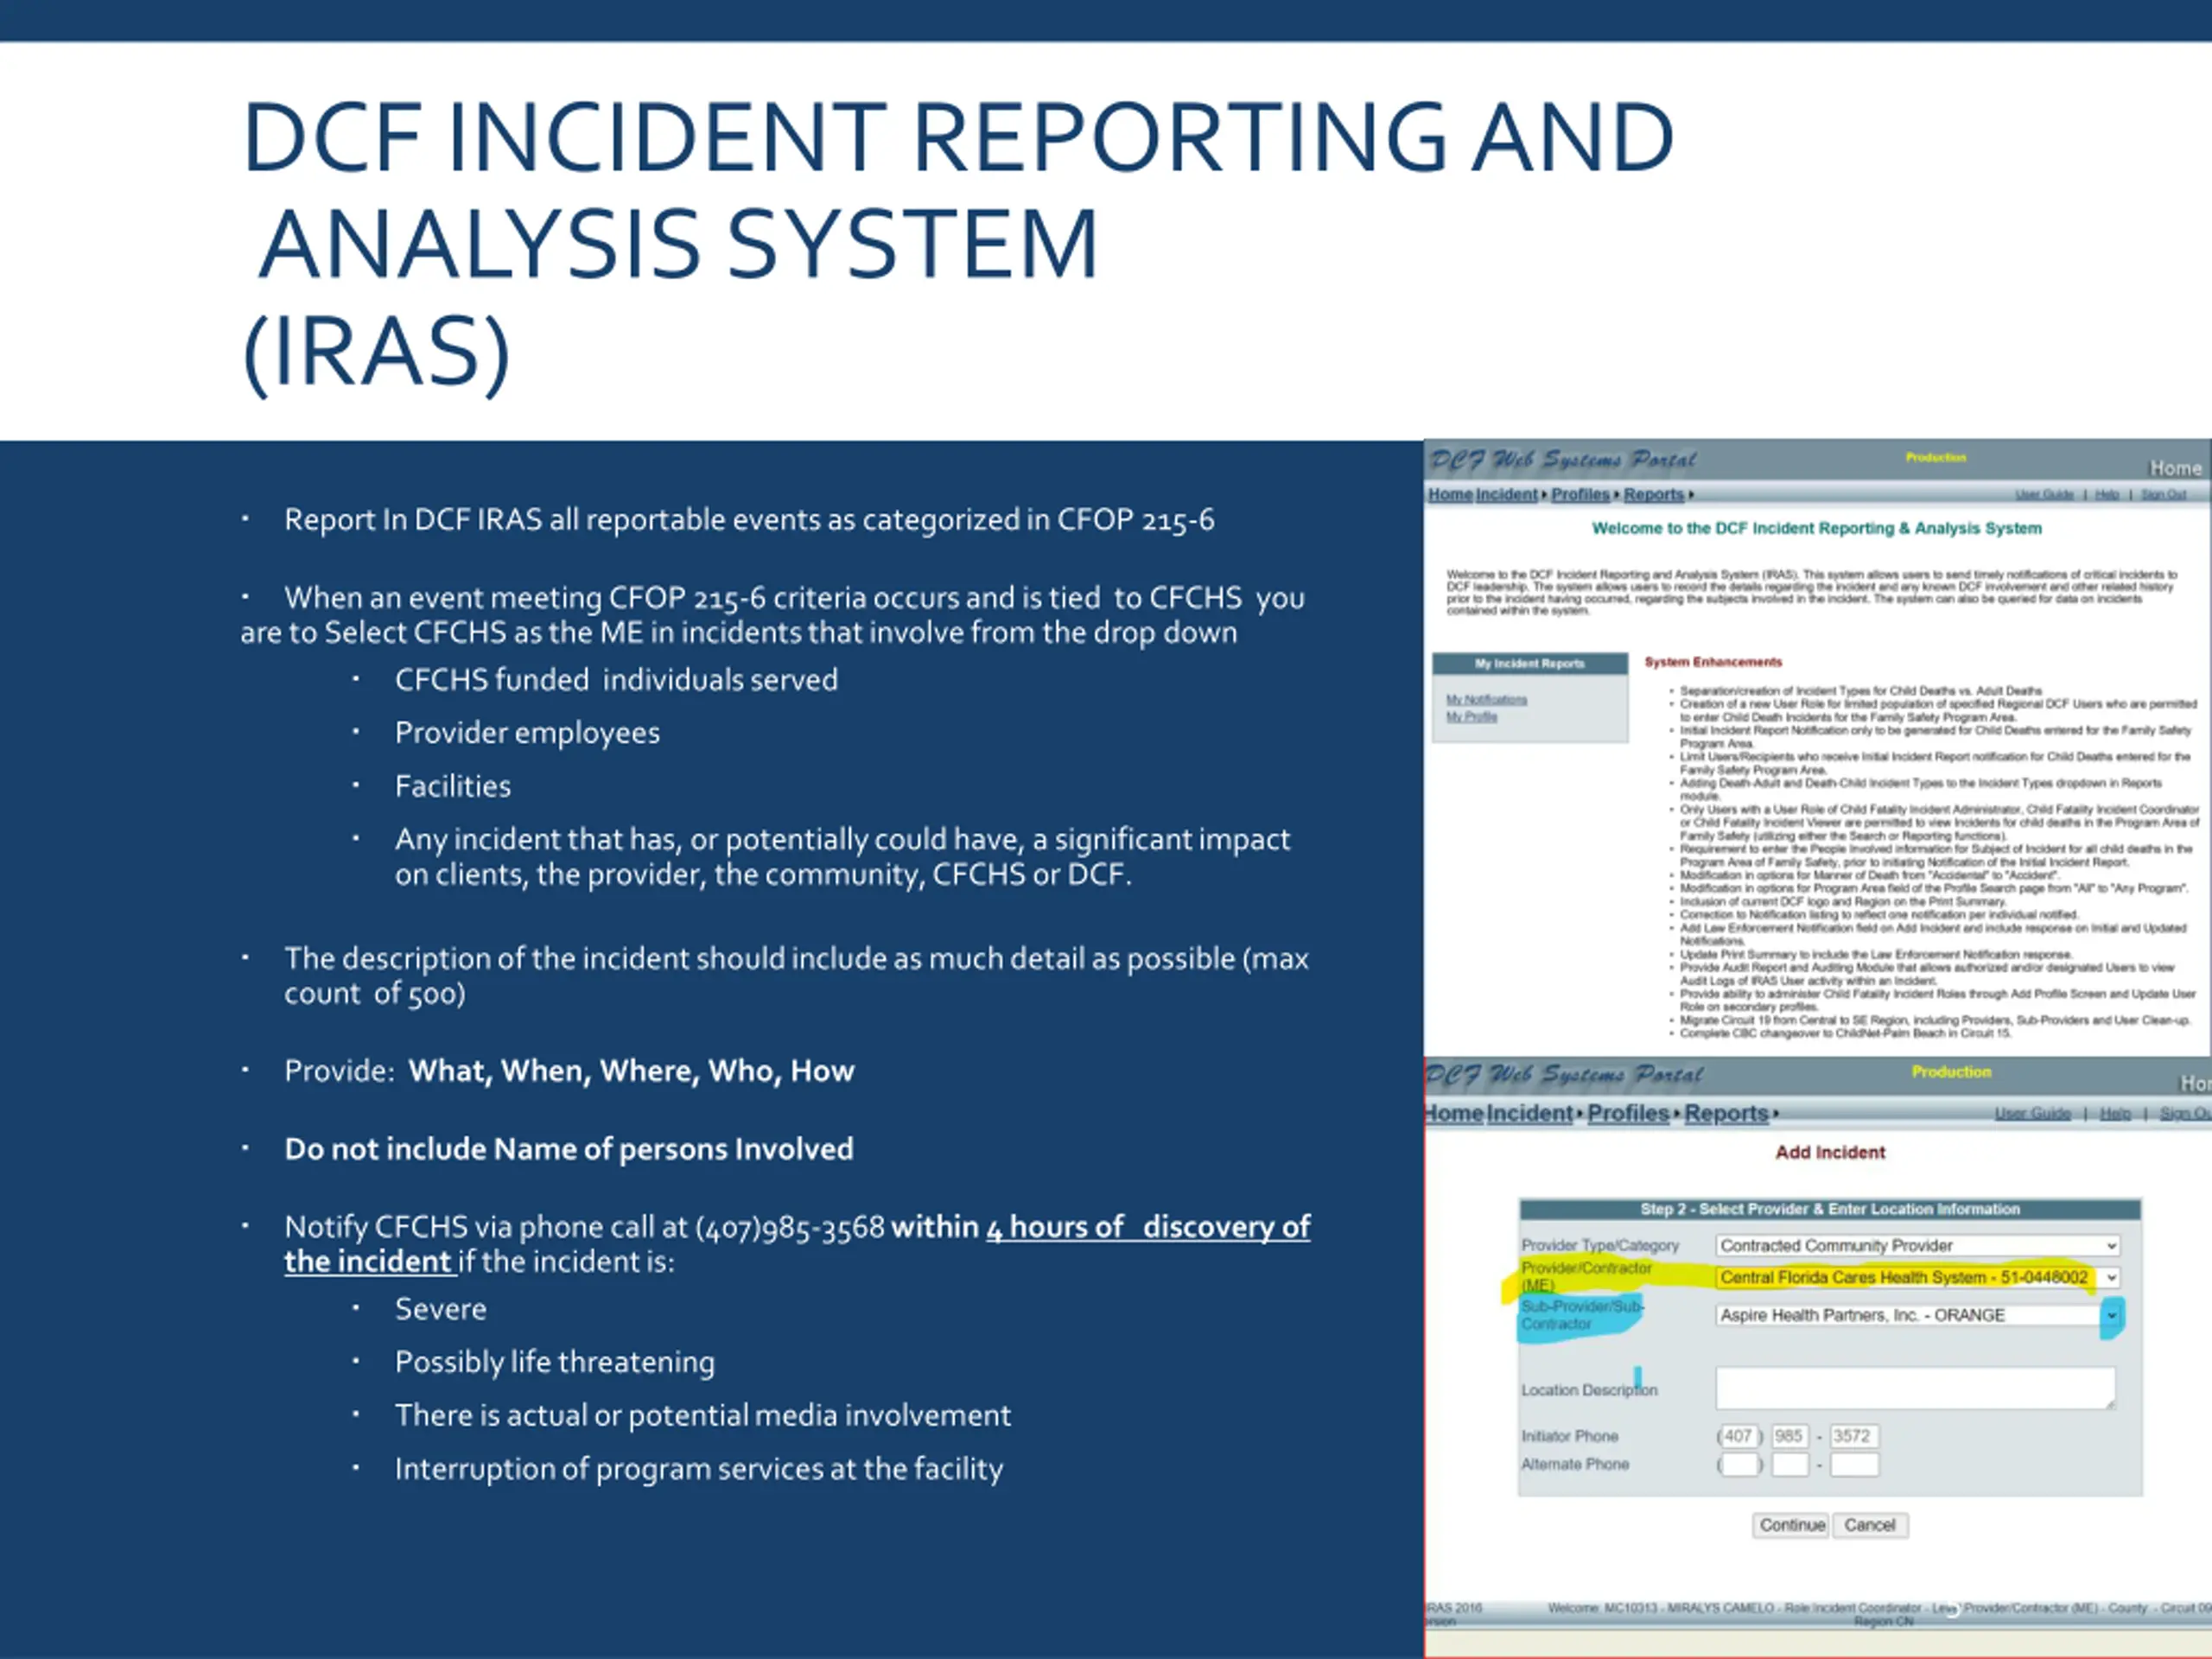
Task: Click 'Report In DCF IRAS all reportable events' bullet
Action: click(749, 520)
